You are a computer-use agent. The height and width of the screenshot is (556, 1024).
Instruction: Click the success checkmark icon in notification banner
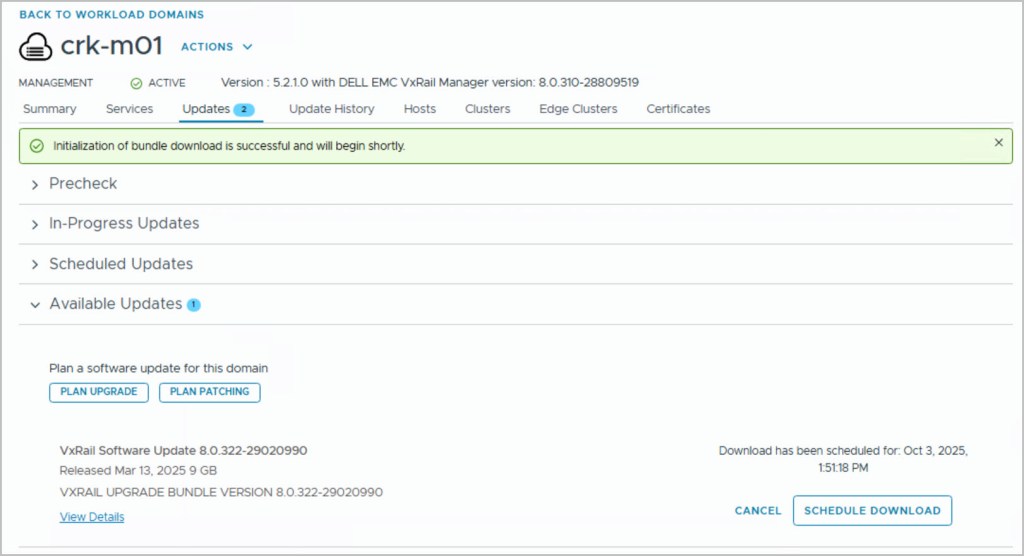[36, 146]
